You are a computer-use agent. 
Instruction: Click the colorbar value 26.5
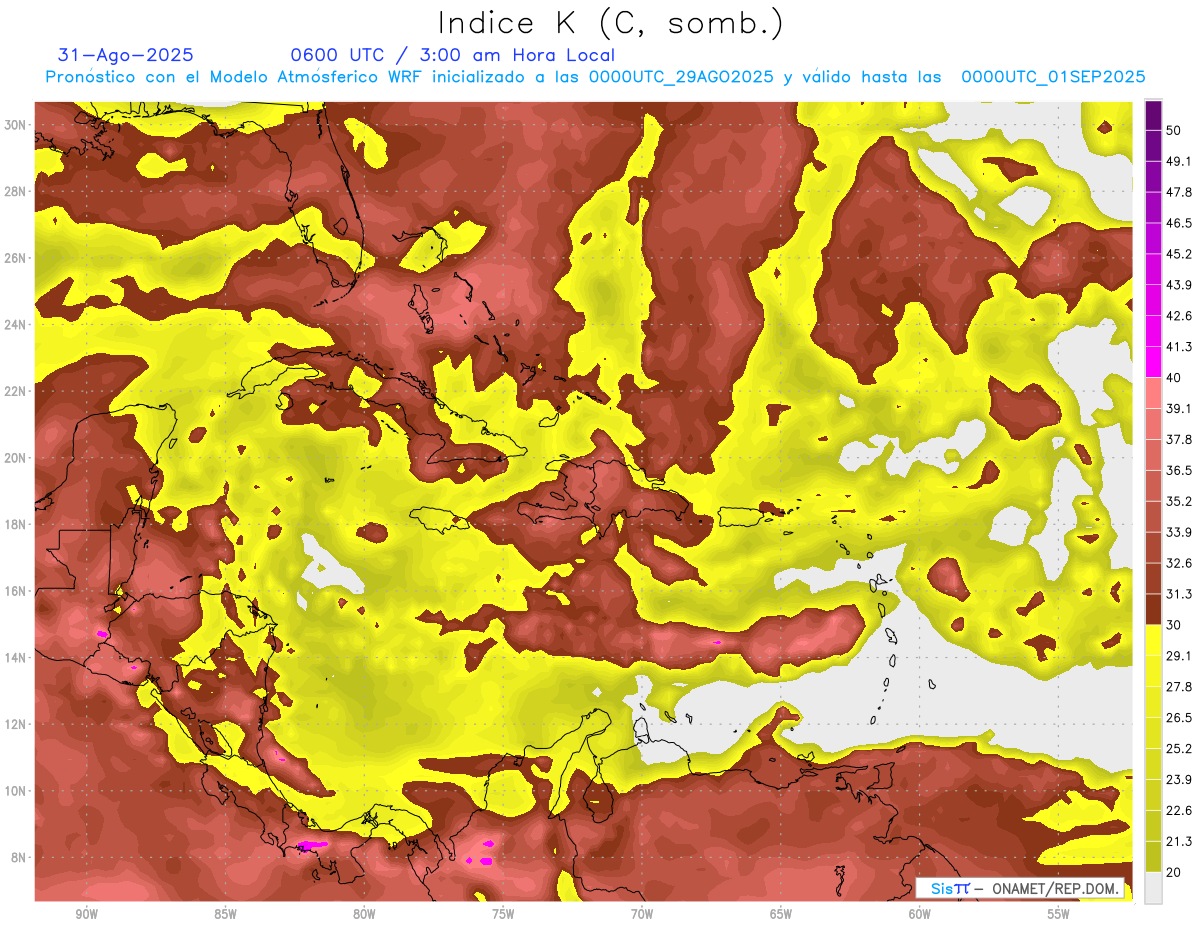tap(1178, 718)
